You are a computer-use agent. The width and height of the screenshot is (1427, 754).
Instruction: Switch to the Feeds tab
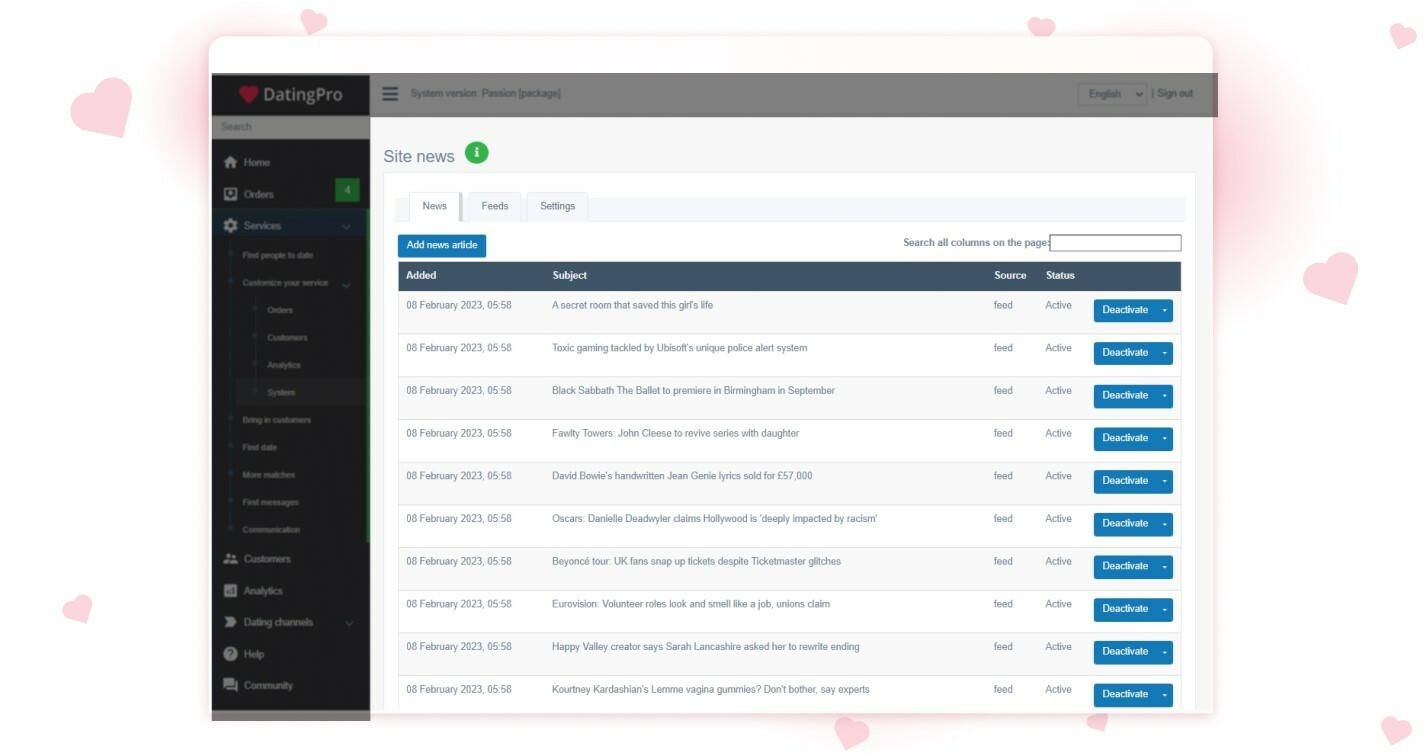494,206
